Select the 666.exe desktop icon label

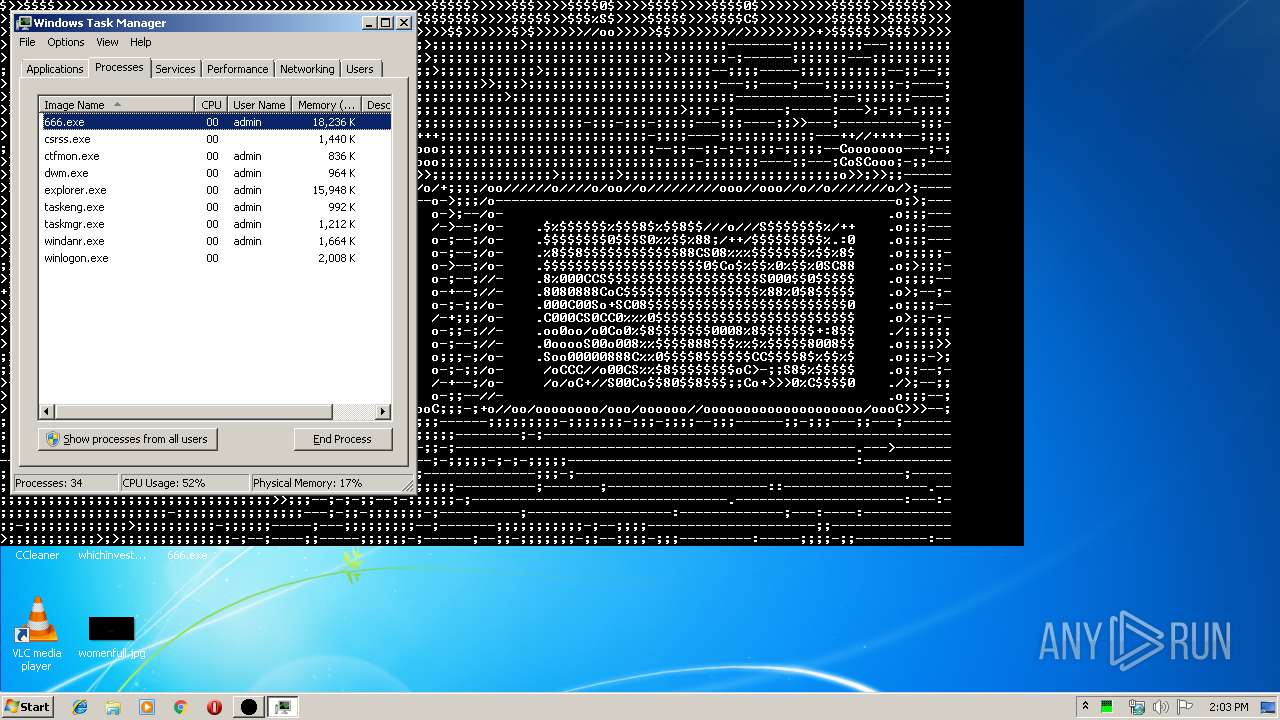coord(187,555)
